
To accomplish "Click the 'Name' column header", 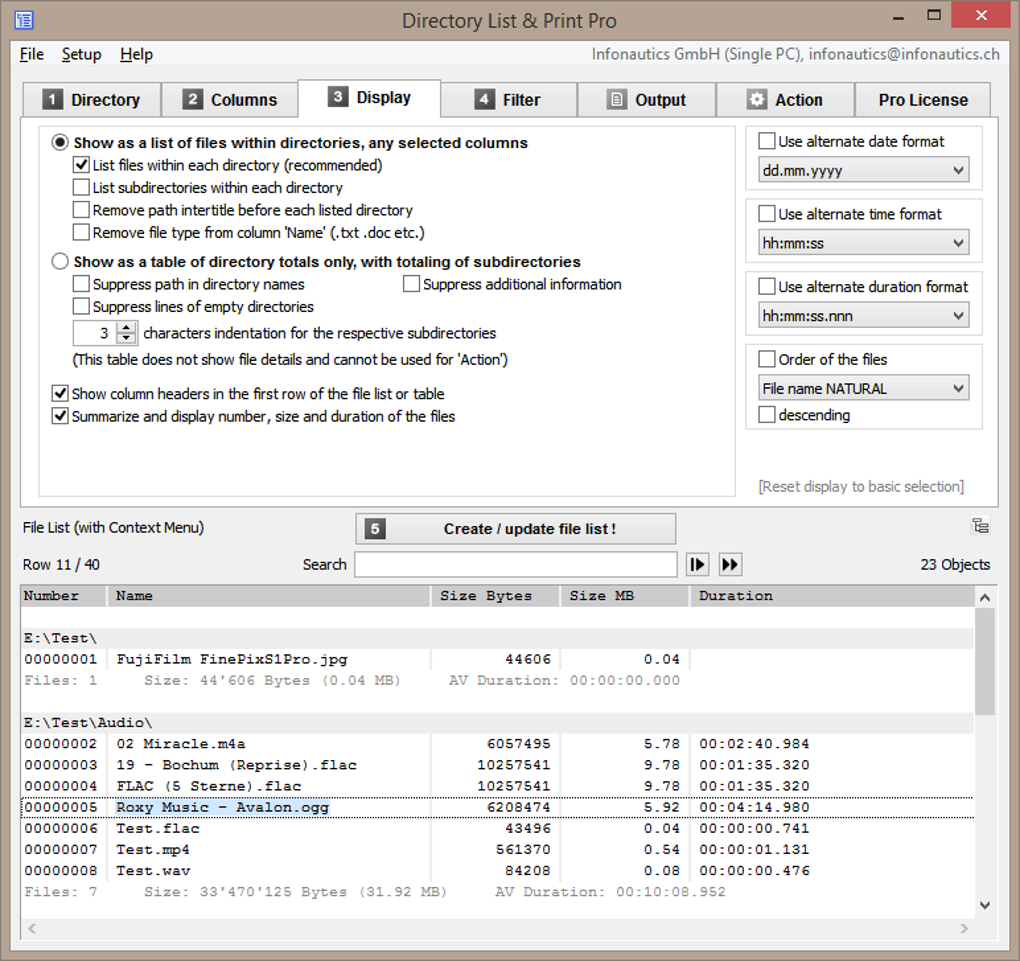I will [x=268, y=595].
